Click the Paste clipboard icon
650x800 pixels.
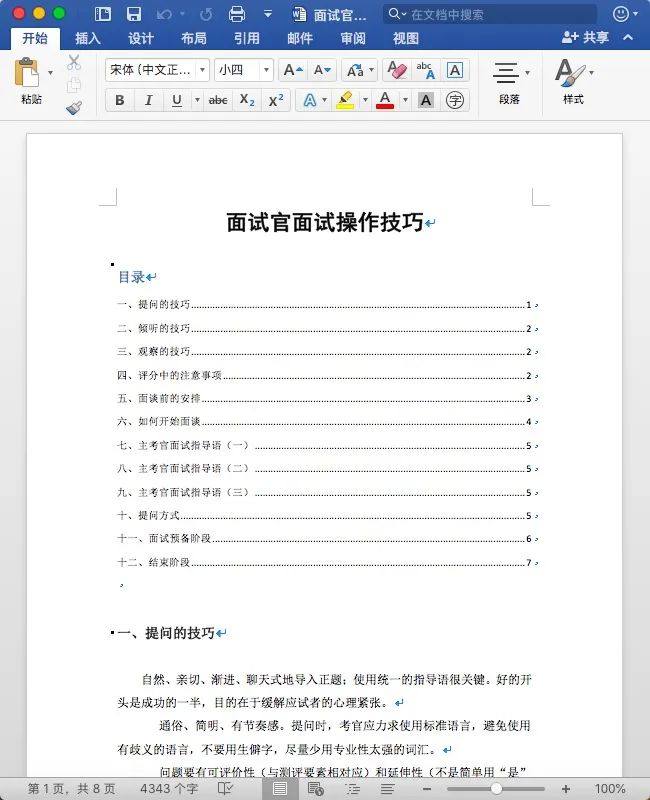click(x=27, y=72)
